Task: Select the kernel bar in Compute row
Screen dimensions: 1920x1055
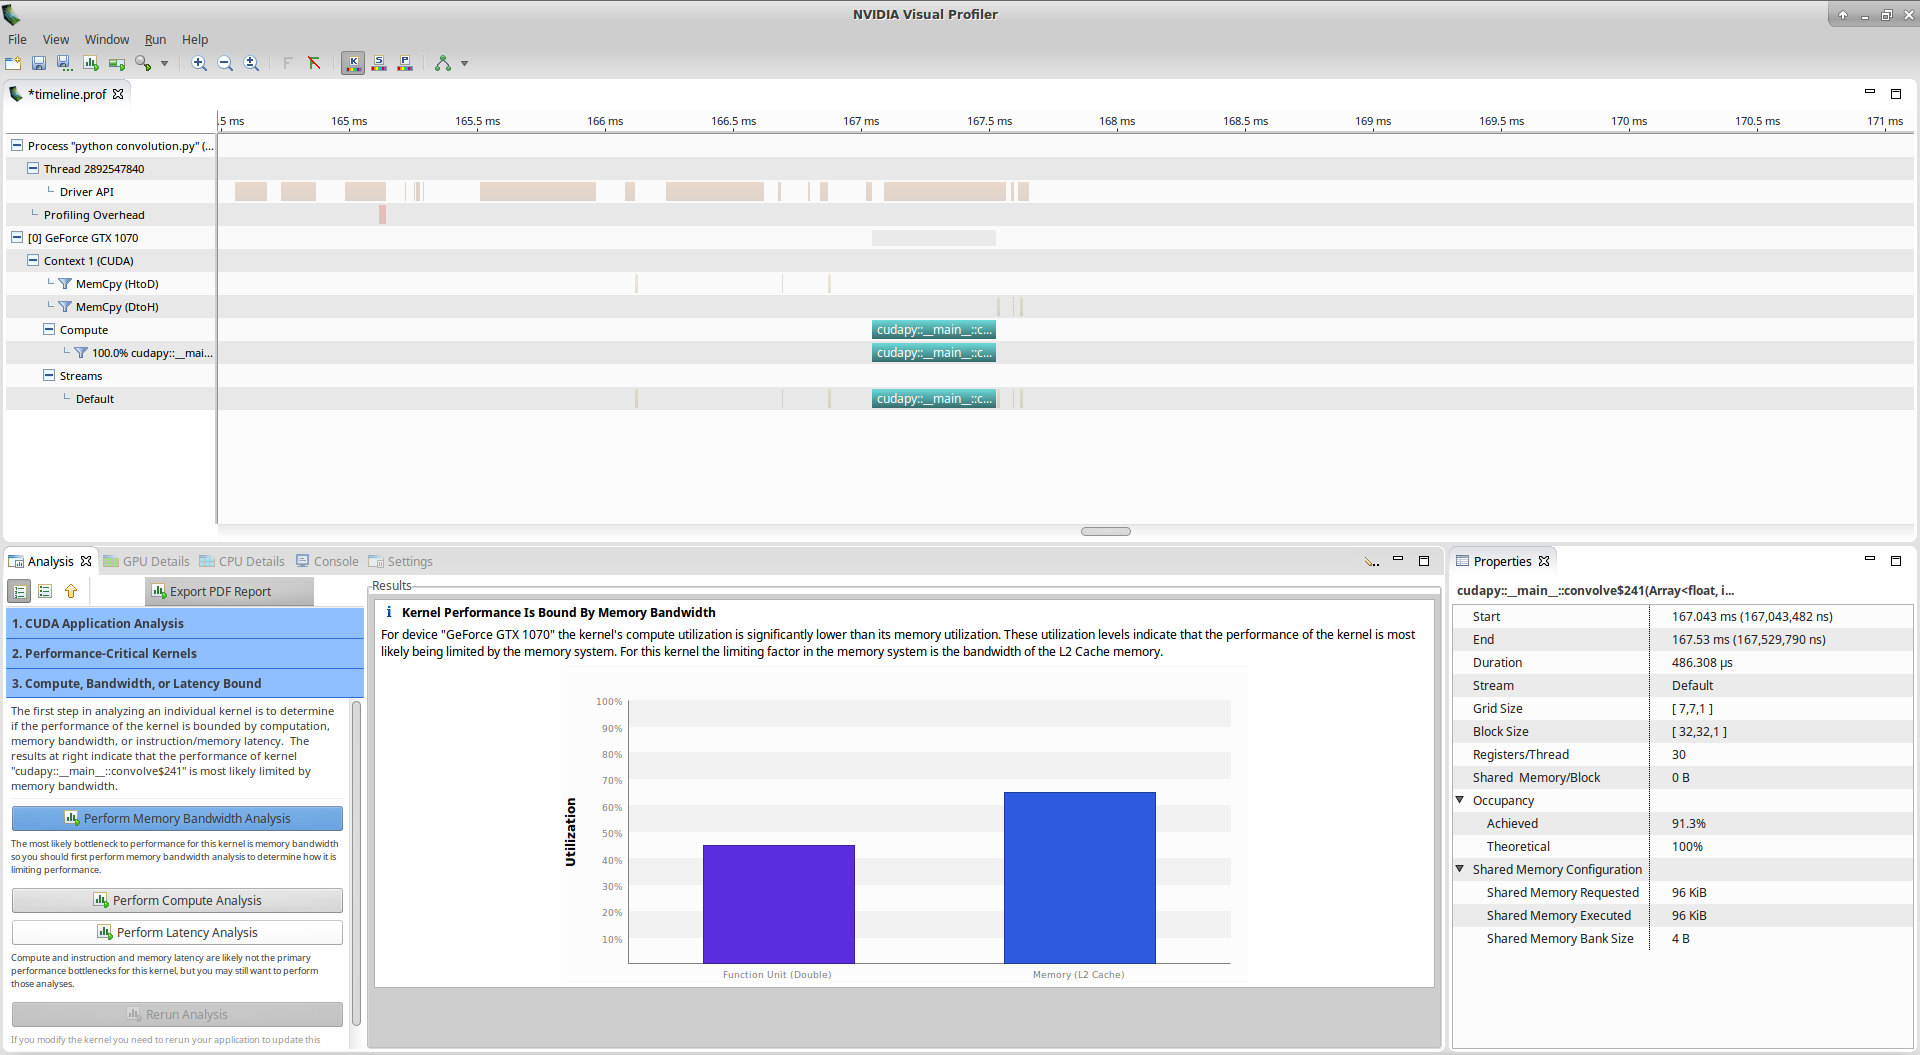Action: pyautogui.click(x=934, y=330)
